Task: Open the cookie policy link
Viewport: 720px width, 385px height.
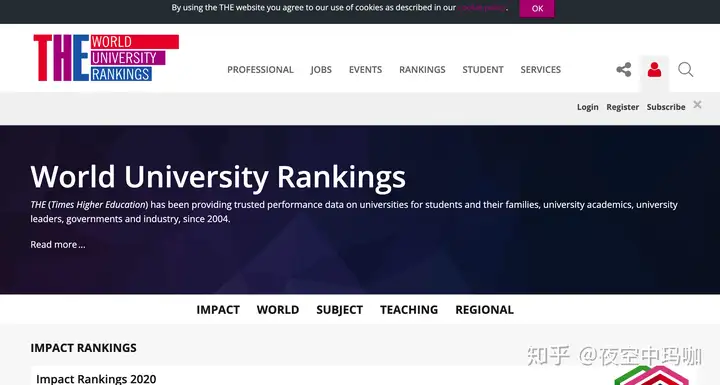Action: pos(482,7)
